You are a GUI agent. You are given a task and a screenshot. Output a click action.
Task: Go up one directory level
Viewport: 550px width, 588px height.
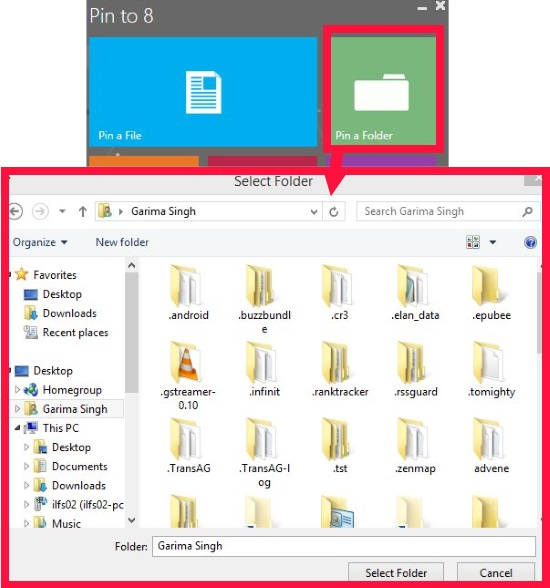point(83,212)
